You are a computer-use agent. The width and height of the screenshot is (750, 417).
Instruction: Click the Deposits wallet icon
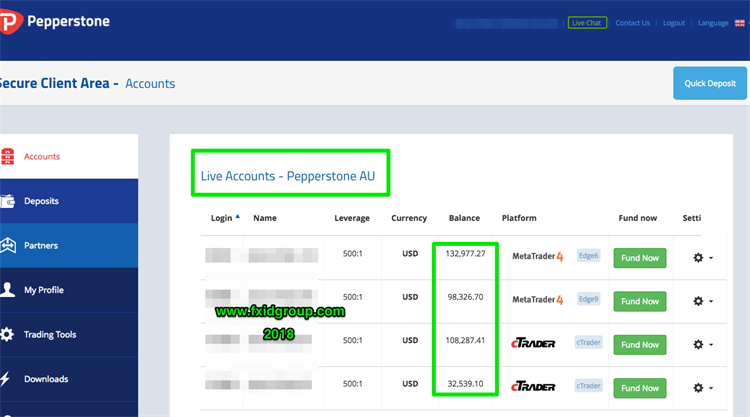(8, 201)
